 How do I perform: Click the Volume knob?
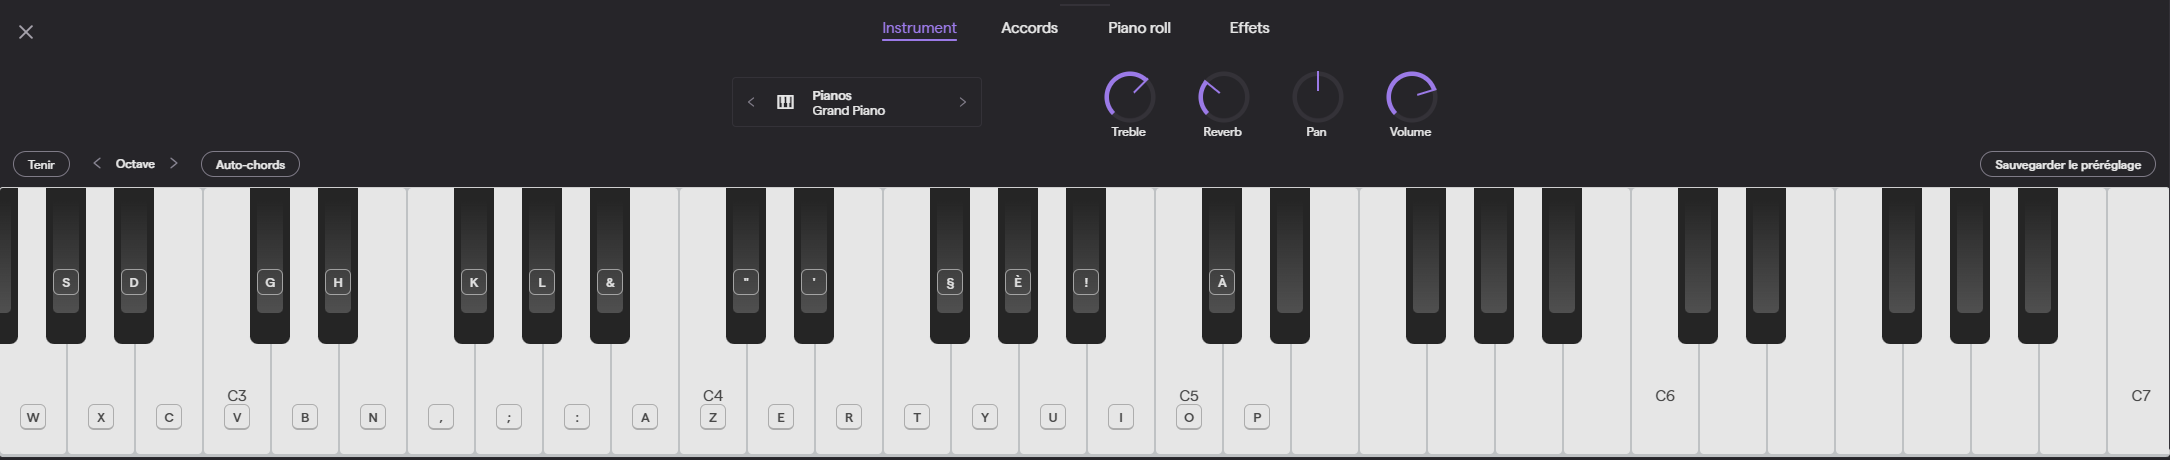(1411, 97)
